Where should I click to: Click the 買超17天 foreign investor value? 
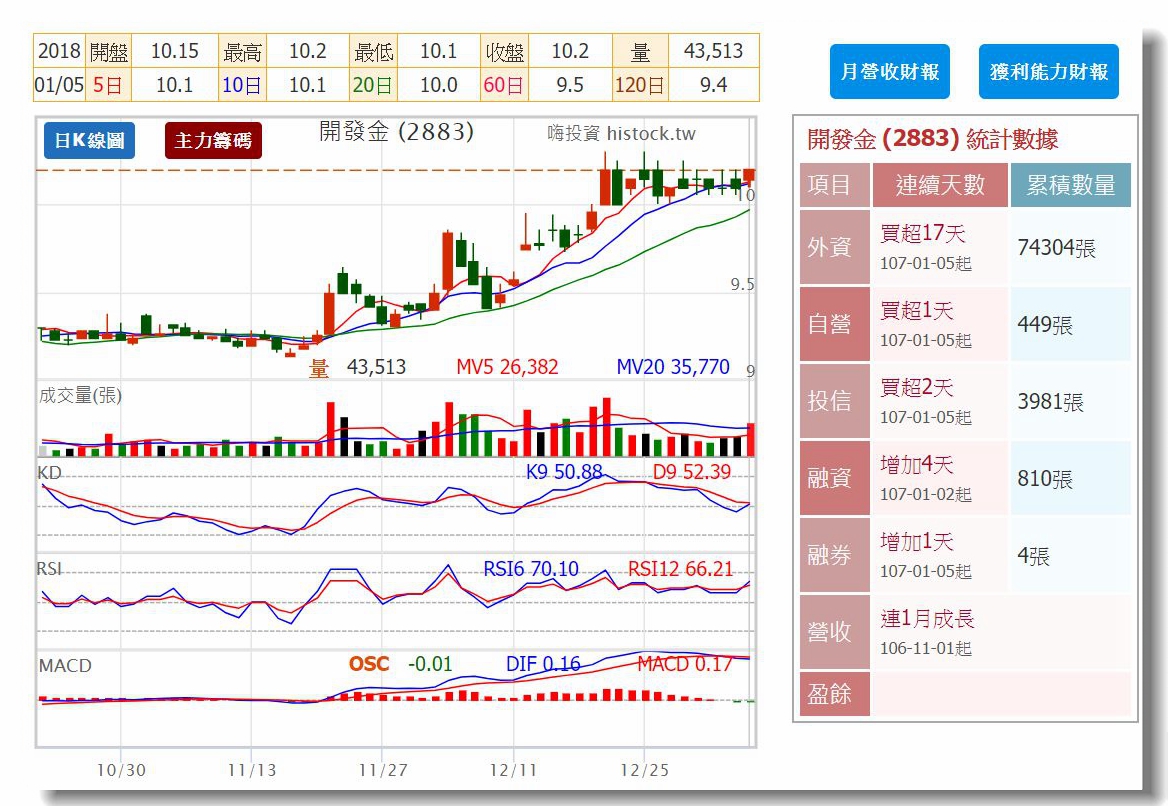point(922,234)
